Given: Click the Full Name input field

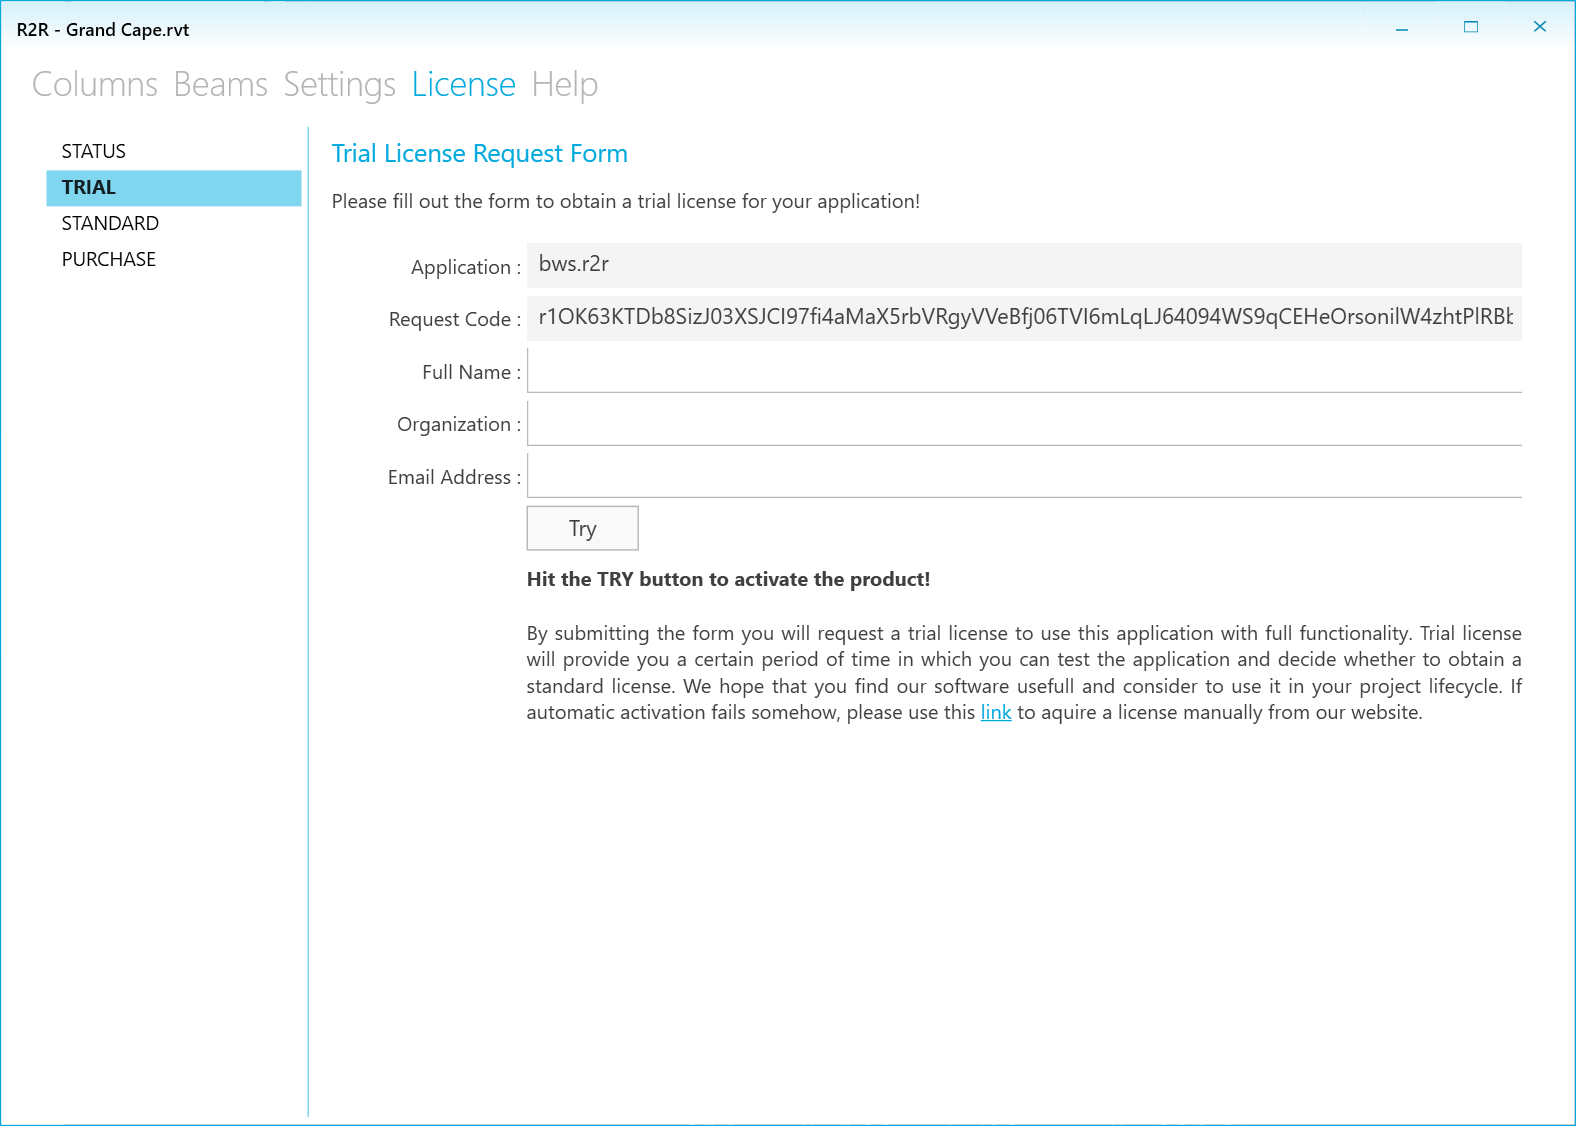Looking at the screenshot, I should [x=1024, y=371].
